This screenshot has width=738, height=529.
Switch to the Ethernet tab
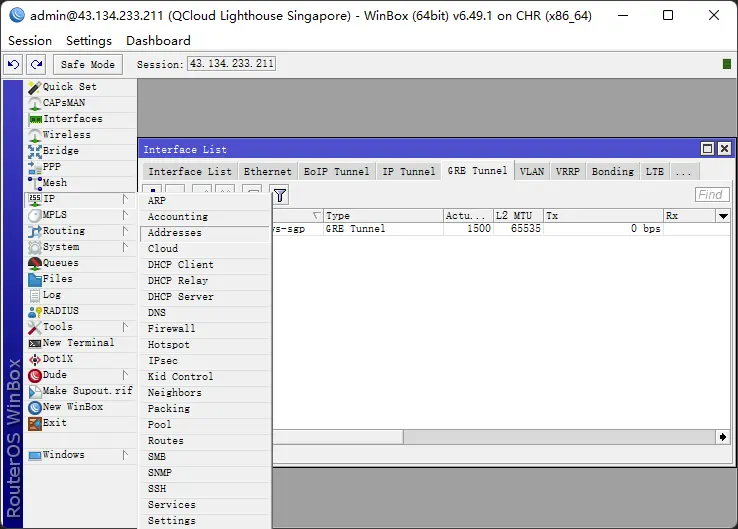(x=267, y=171)
